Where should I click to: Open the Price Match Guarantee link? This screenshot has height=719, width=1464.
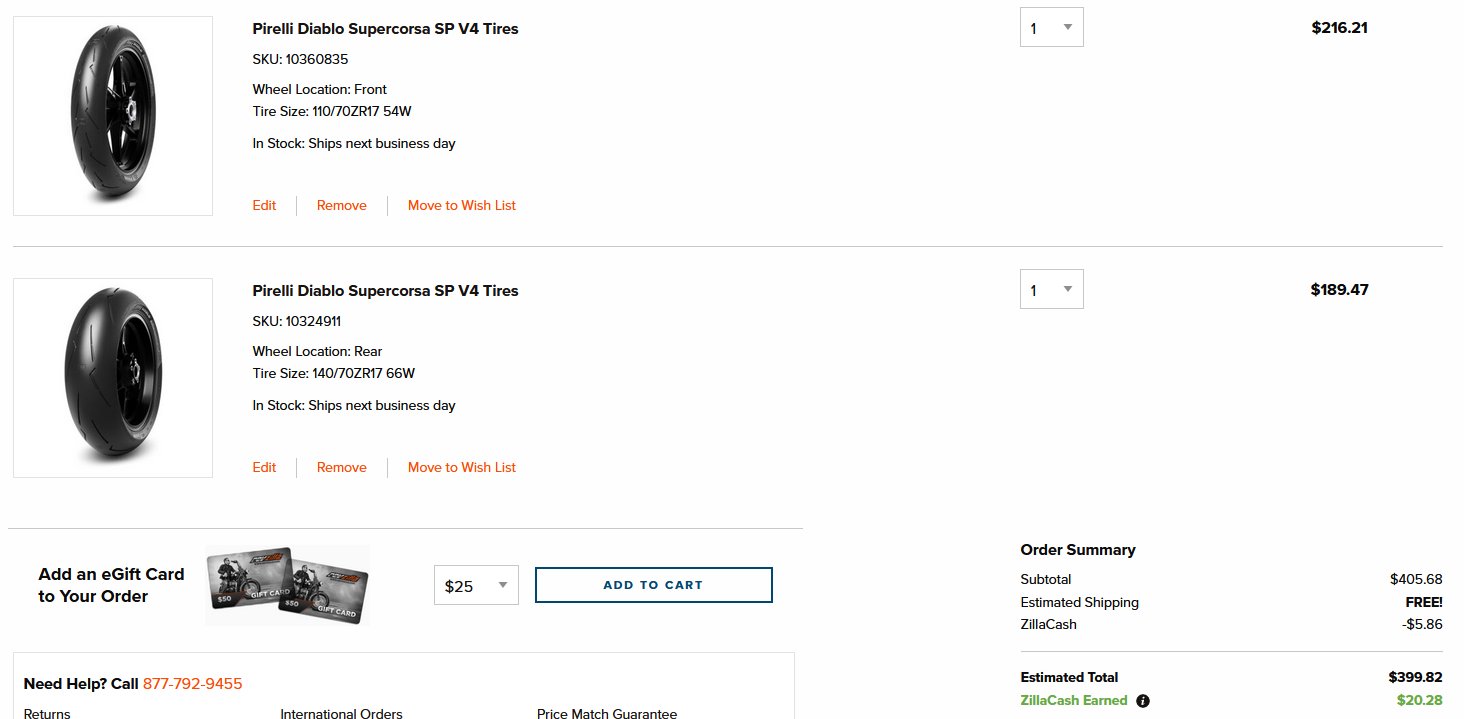point(607,713)
